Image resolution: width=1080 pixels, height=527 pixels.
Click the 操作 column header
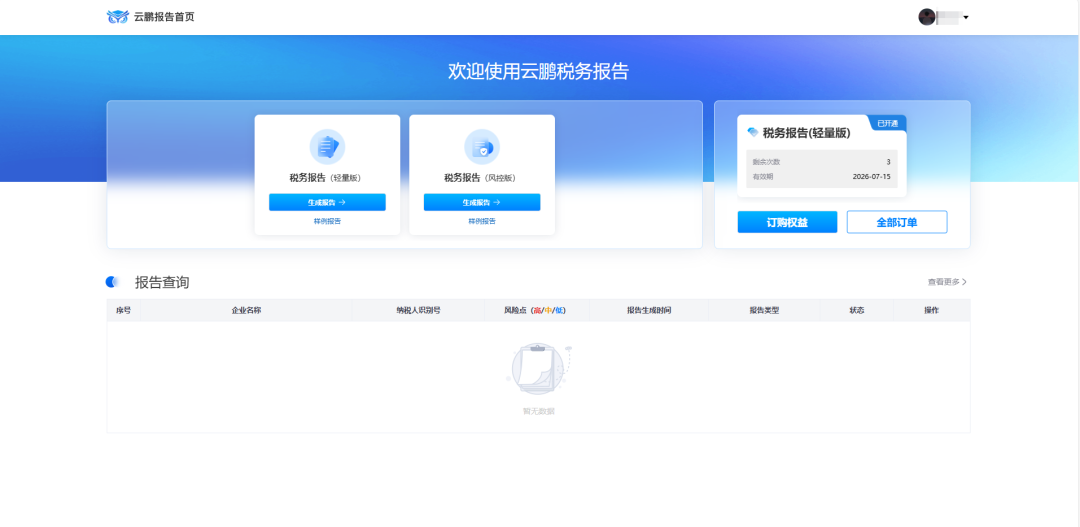(x=931, y=311)
